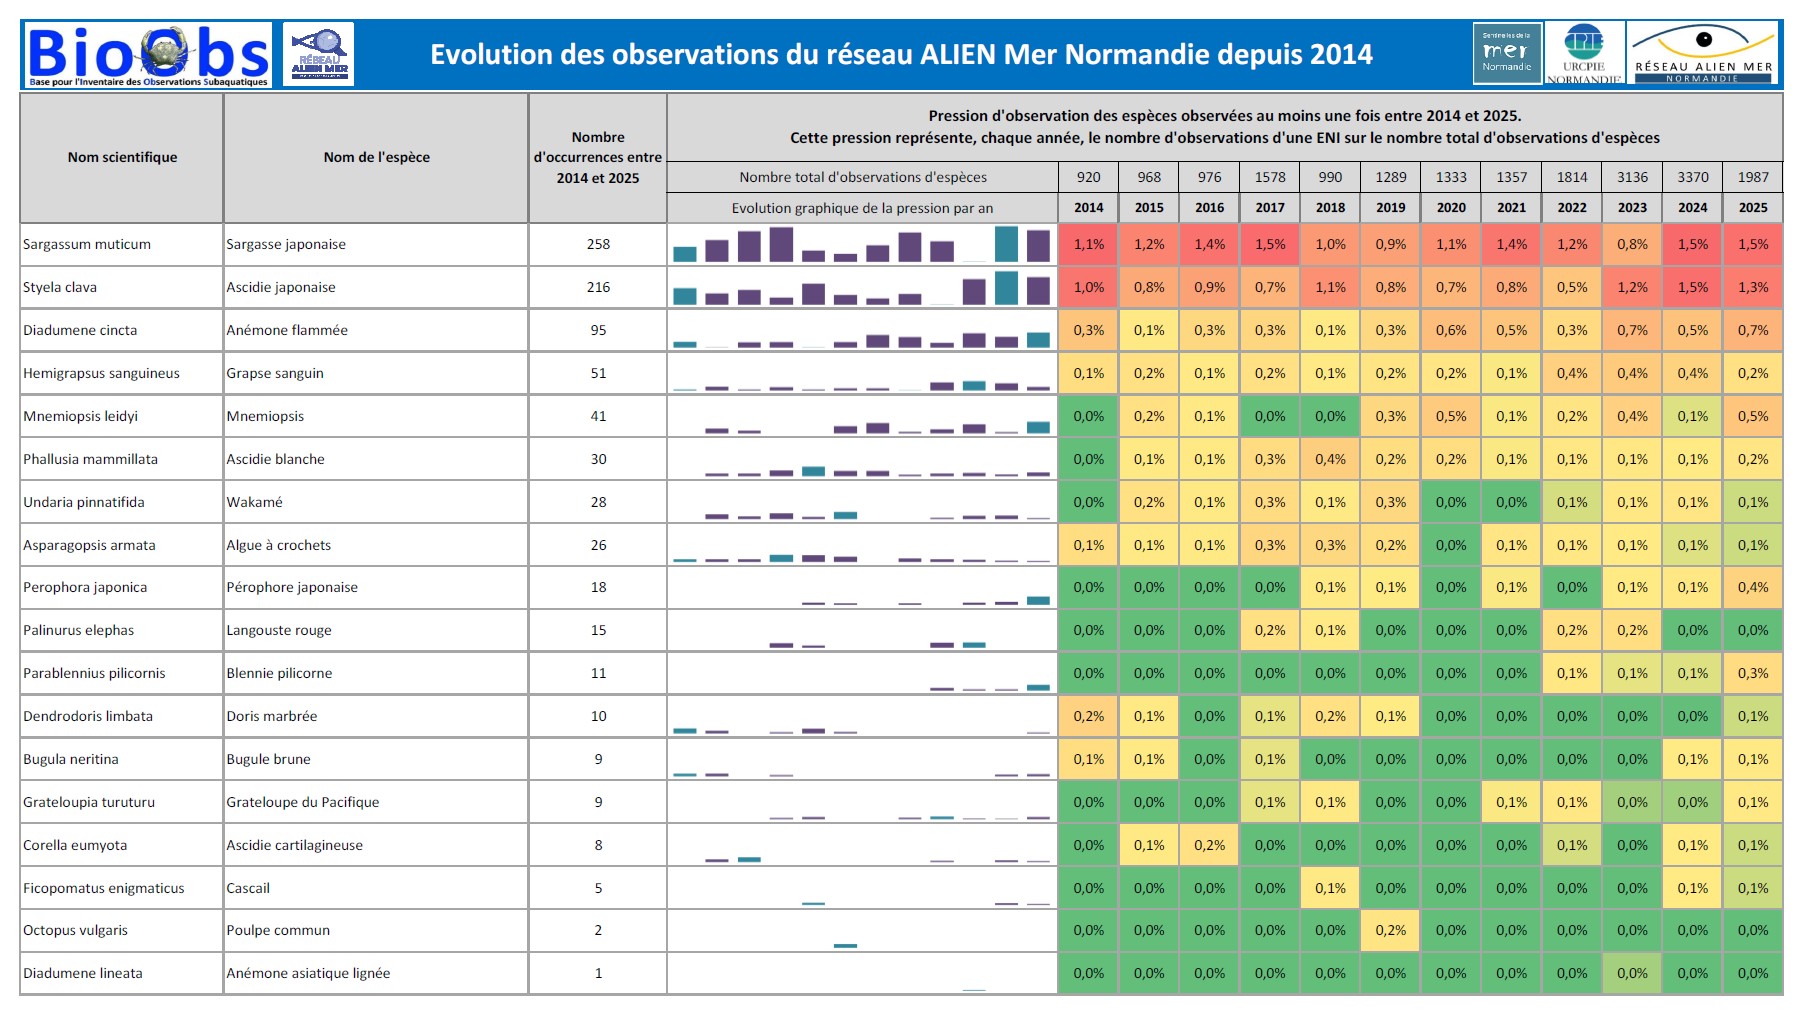The height and width of the screenshot is (1013, 1803).
Task: Click the 2014 year column header
Action: point(1088,208)
